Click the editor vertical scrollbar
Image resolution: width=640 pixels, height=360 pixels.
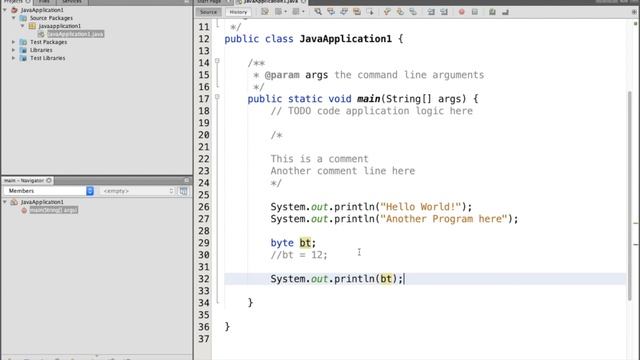pos(629,196)
